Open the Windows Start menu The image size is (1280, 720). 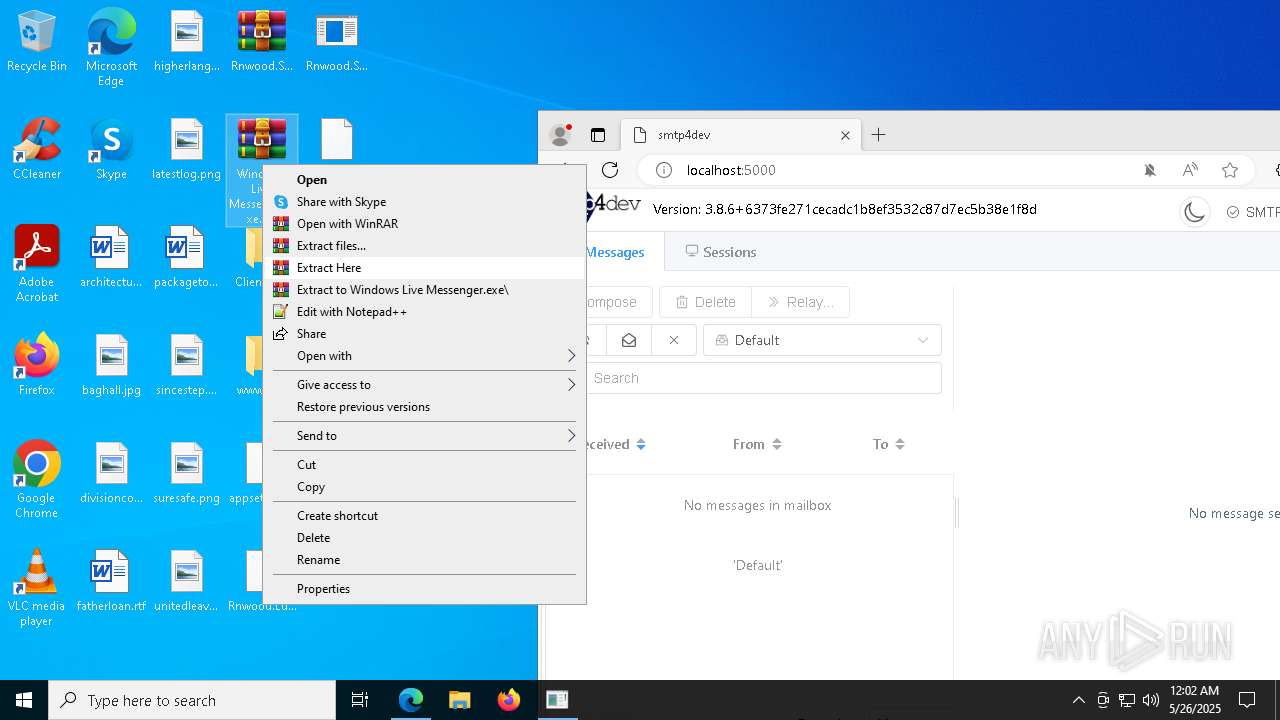[24, 700]
